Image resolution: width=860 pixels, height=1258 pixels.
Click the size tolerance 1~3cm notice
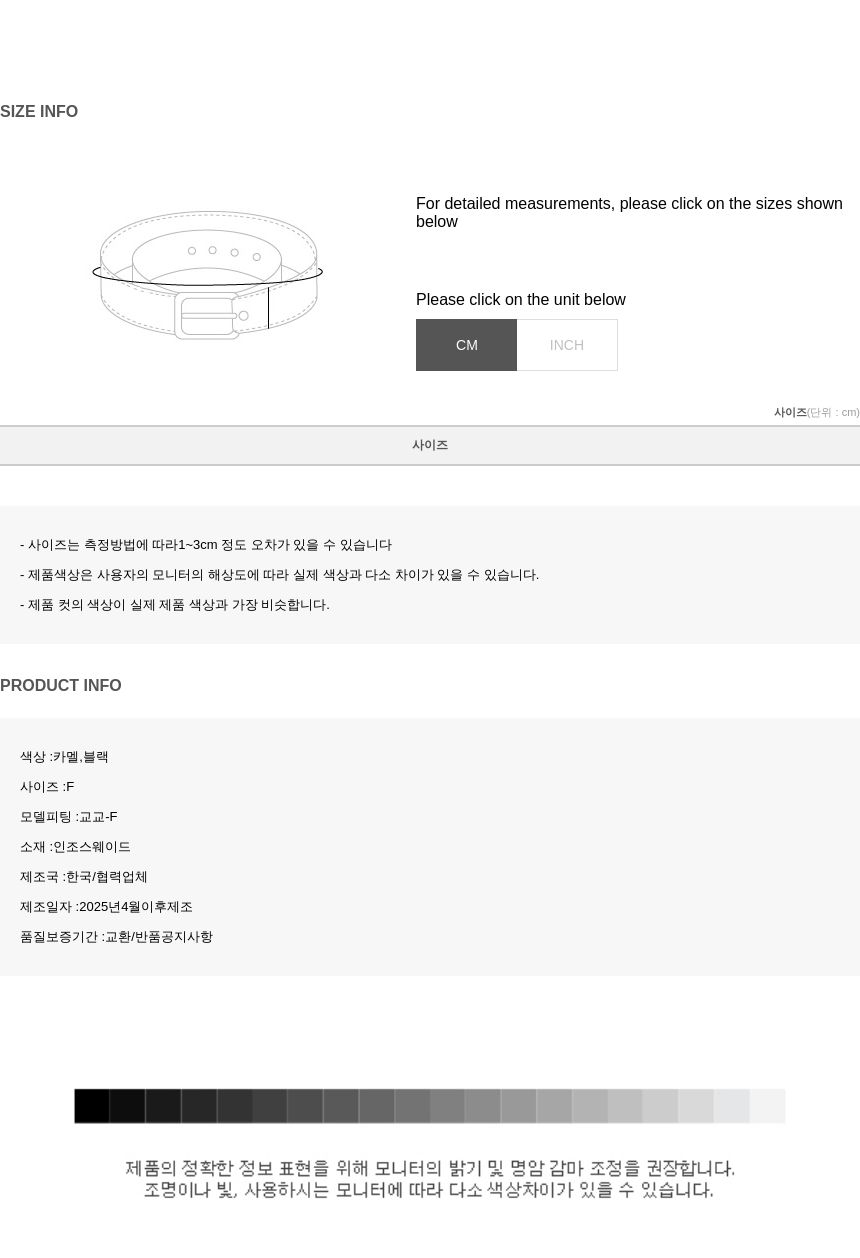[206, 545]
